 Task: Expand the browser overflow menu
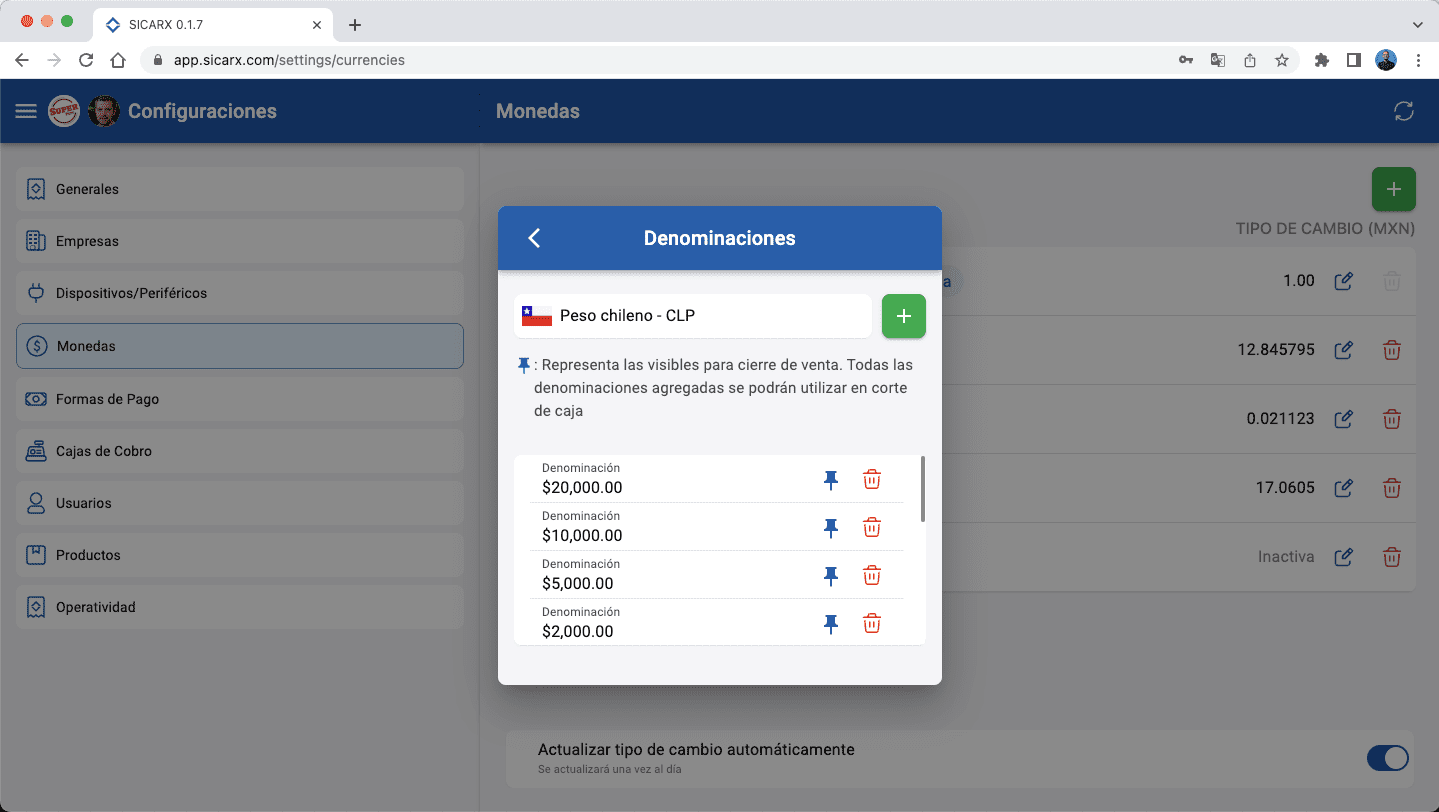1419,60
